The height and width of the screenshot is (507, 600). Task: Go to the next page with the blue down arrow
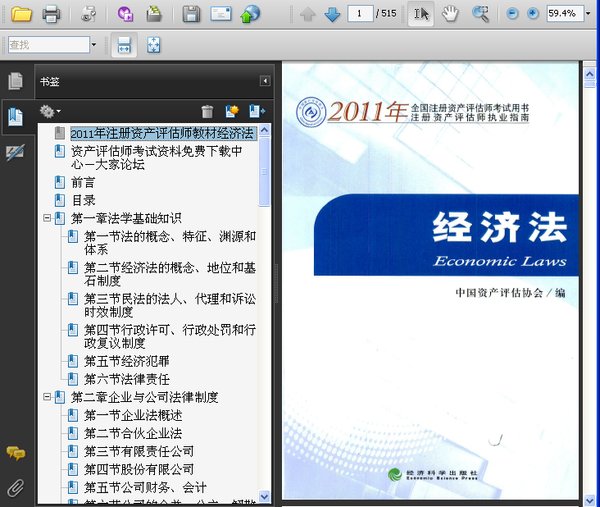332,15
